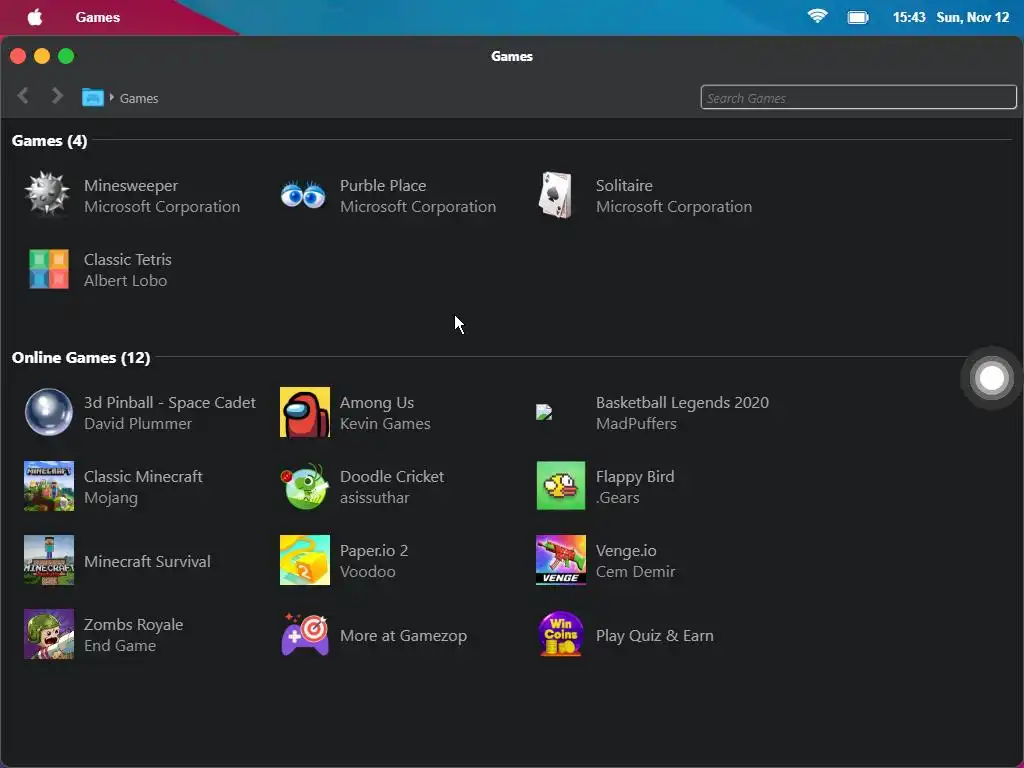Screen dimensions: 1024x768
Task: Click the Games folder icon in the breadcrumb
Action: 93,98
